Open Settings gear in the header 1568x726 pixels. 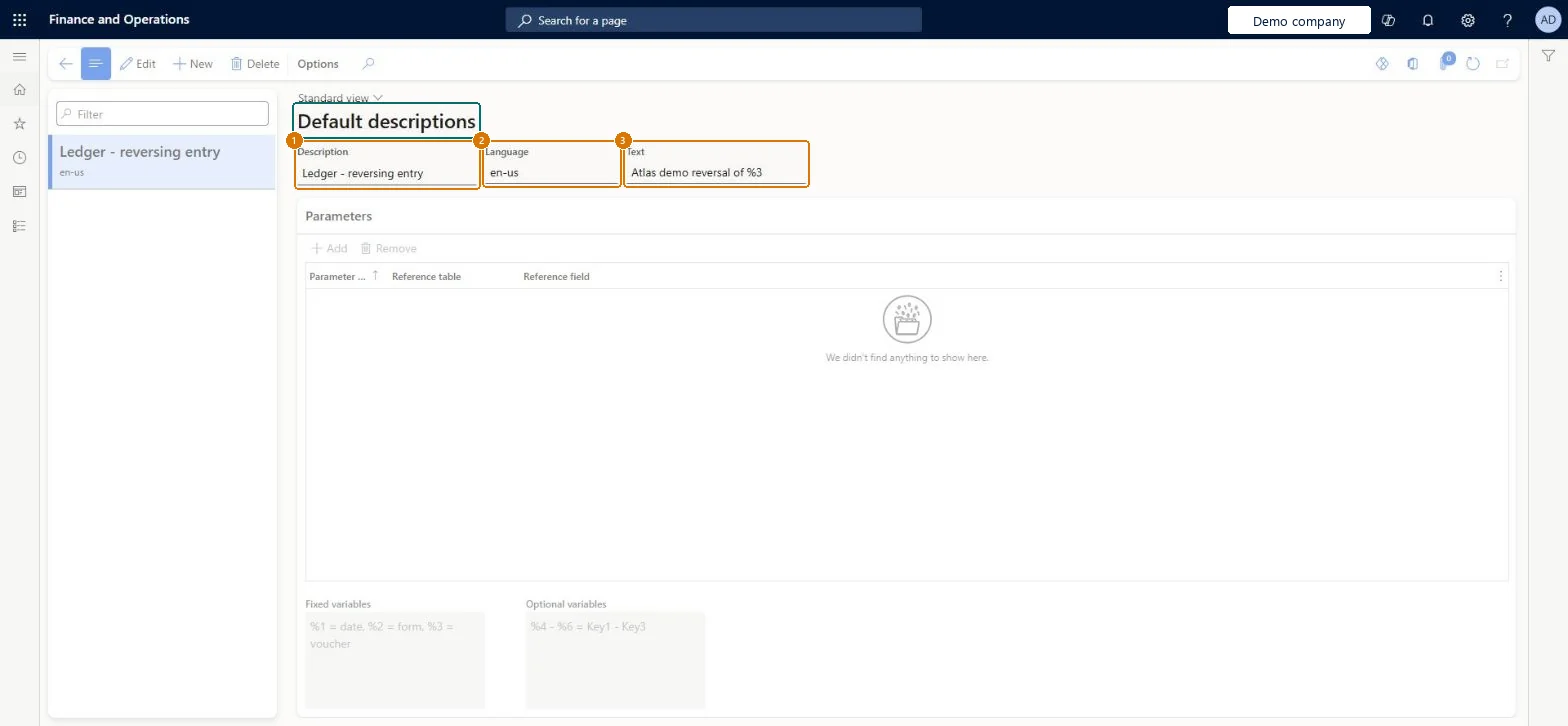coord(1468,20)
